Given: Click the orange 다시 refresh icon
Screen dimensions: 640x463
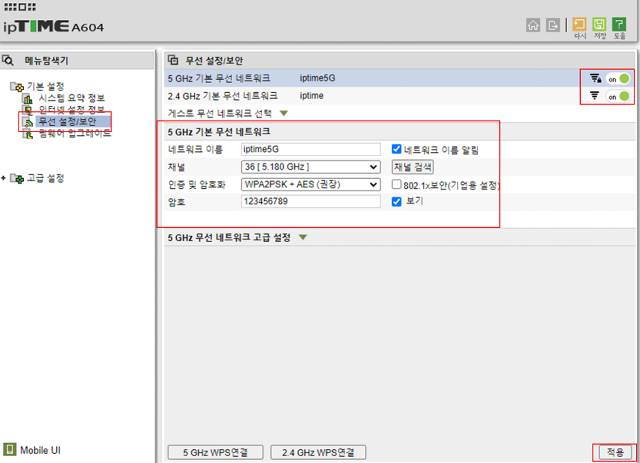Looking at the screenshot, I should 579,24.
